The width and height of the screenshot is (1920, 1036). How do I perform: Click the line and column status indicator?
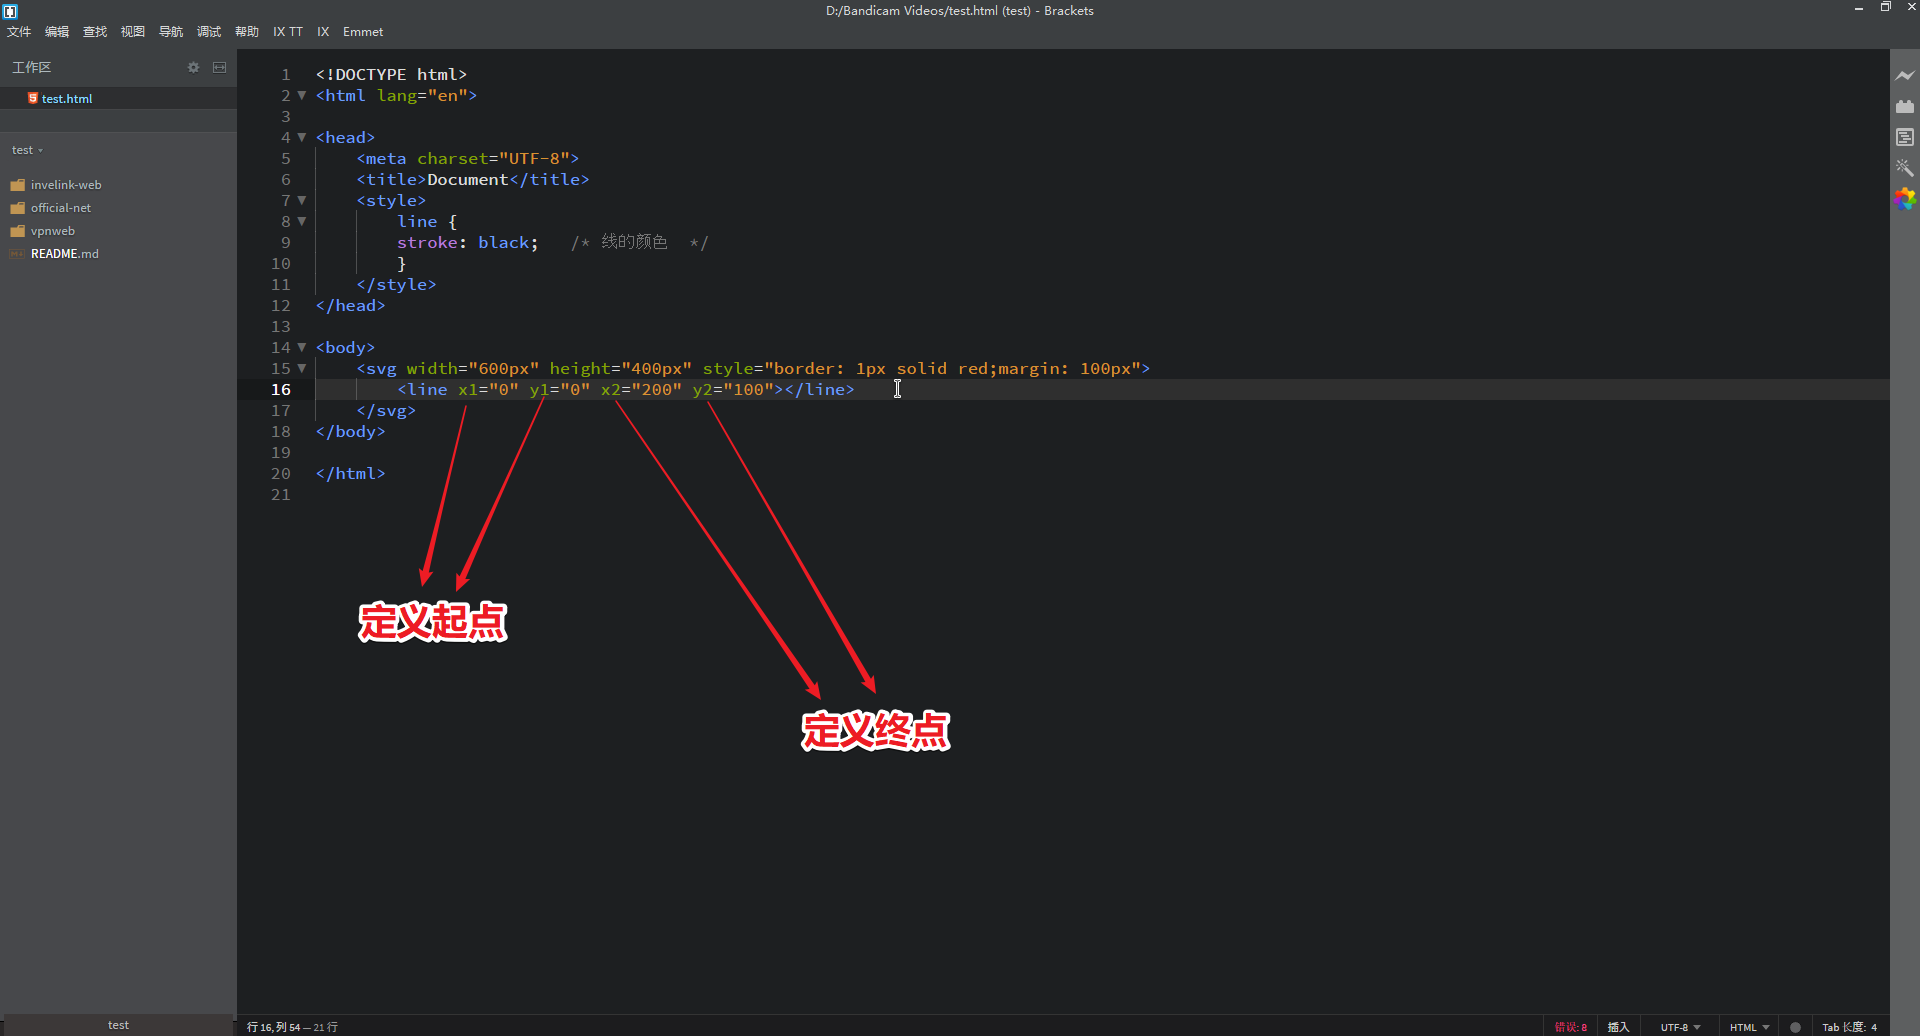291,1026
